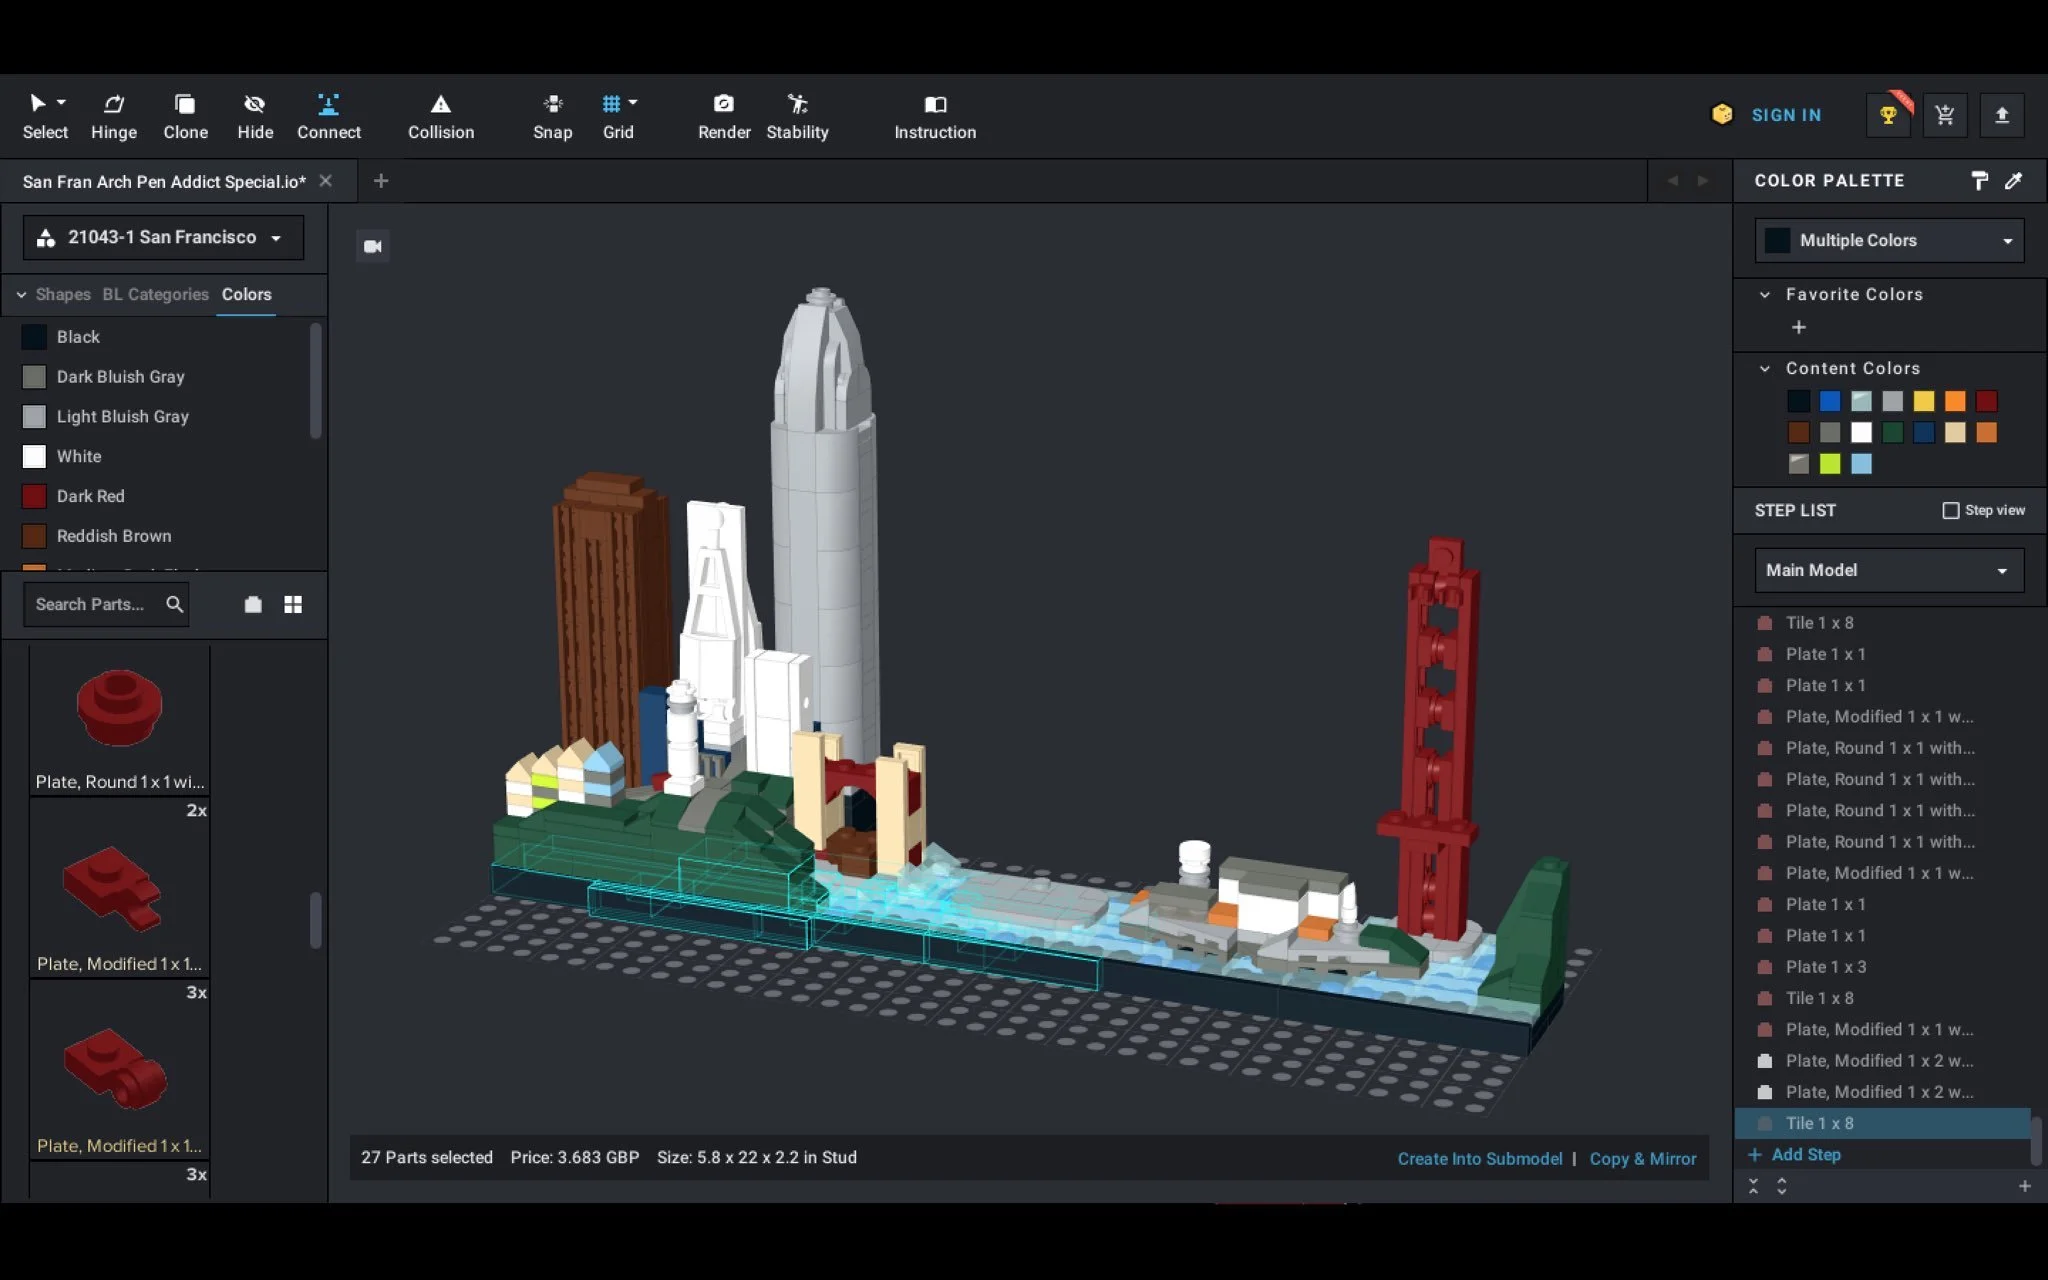Enable the Step view checkbox
This screenshot has width=2048, height=1280.
(x=1950, y=510)
